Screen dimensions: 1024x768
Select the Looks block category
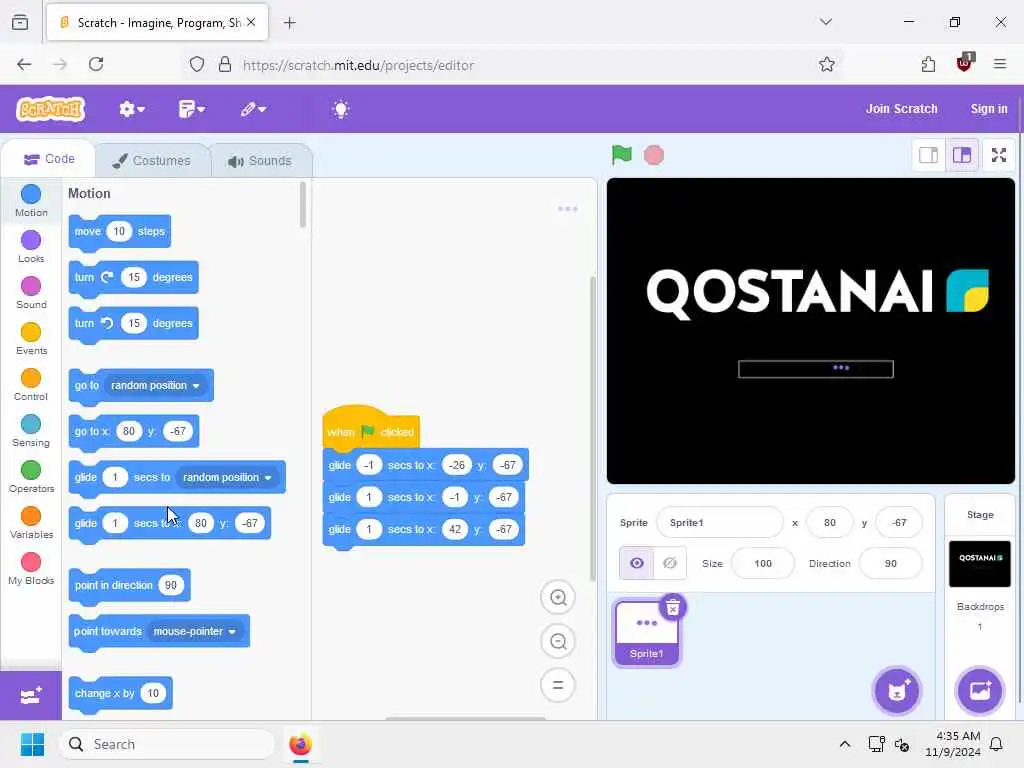[x=31, y=247]
